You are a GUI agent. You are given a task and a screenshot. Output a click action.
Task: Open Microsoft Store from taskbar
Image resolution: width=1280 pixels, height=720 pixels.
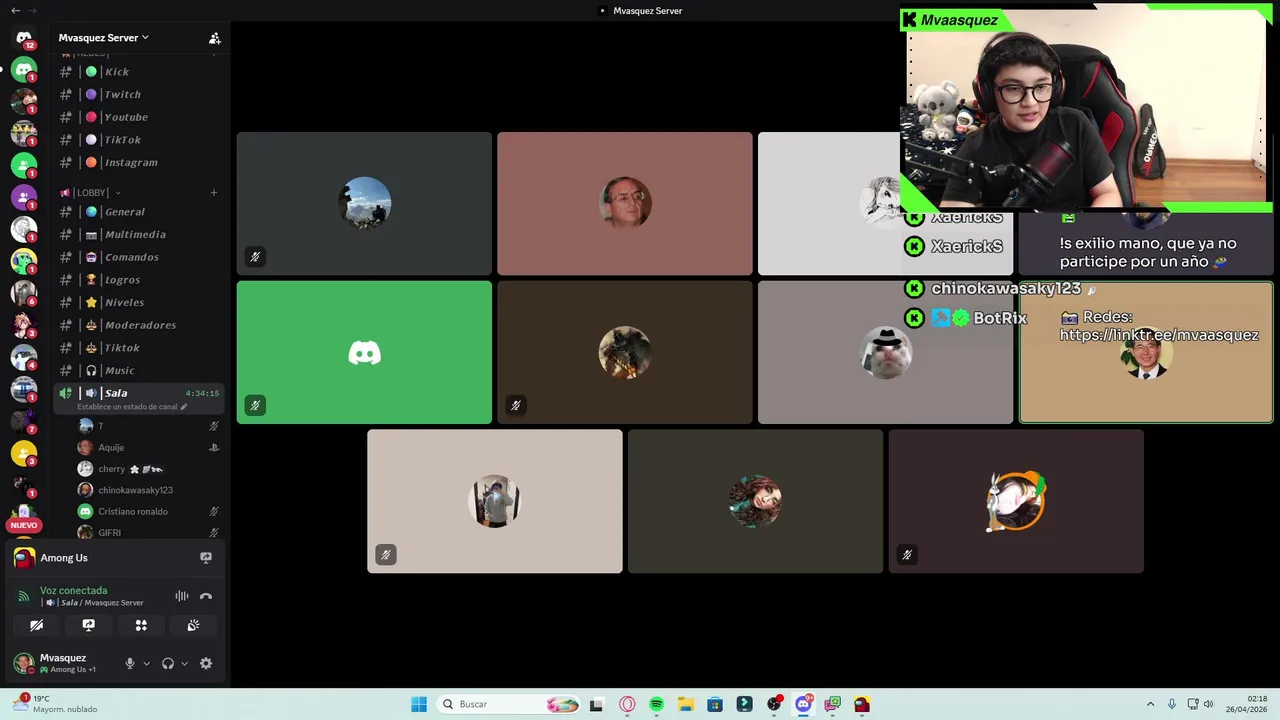[x=715, y=704]
